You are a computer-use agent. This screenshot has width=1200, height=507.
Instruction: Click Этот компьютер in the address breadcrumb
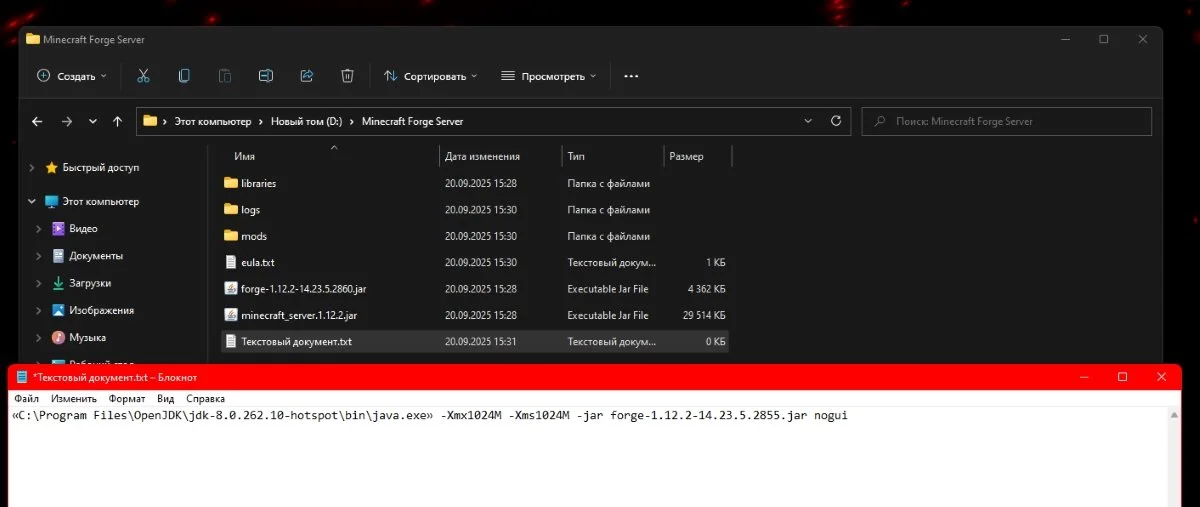213,121
